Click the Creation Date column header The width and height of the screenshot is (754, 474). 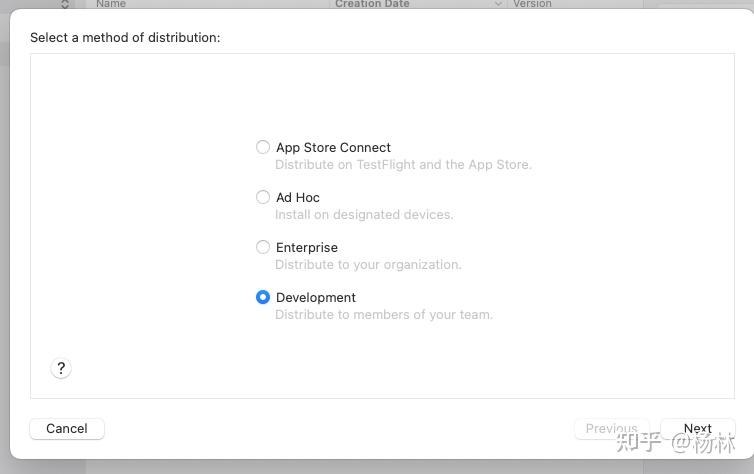point(371,4)
